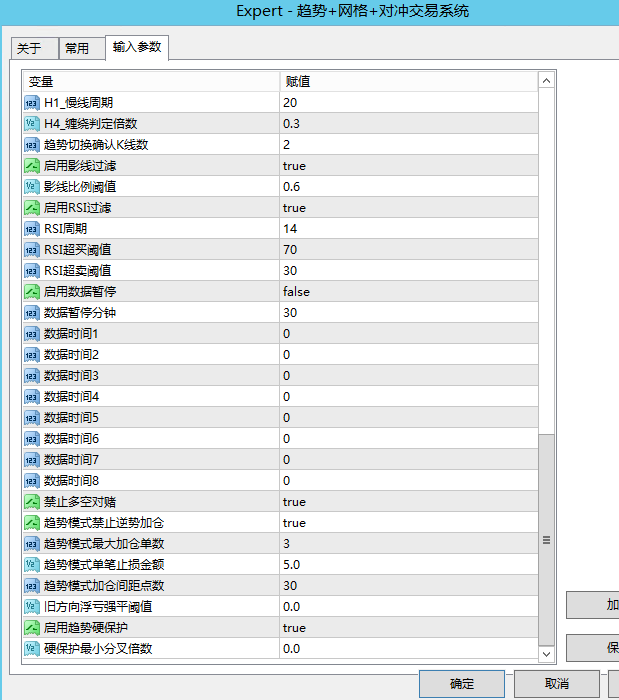This screenshot has width=619, height=700.
Task: Switch to the 关于 tab
Action: click(35, 48)
